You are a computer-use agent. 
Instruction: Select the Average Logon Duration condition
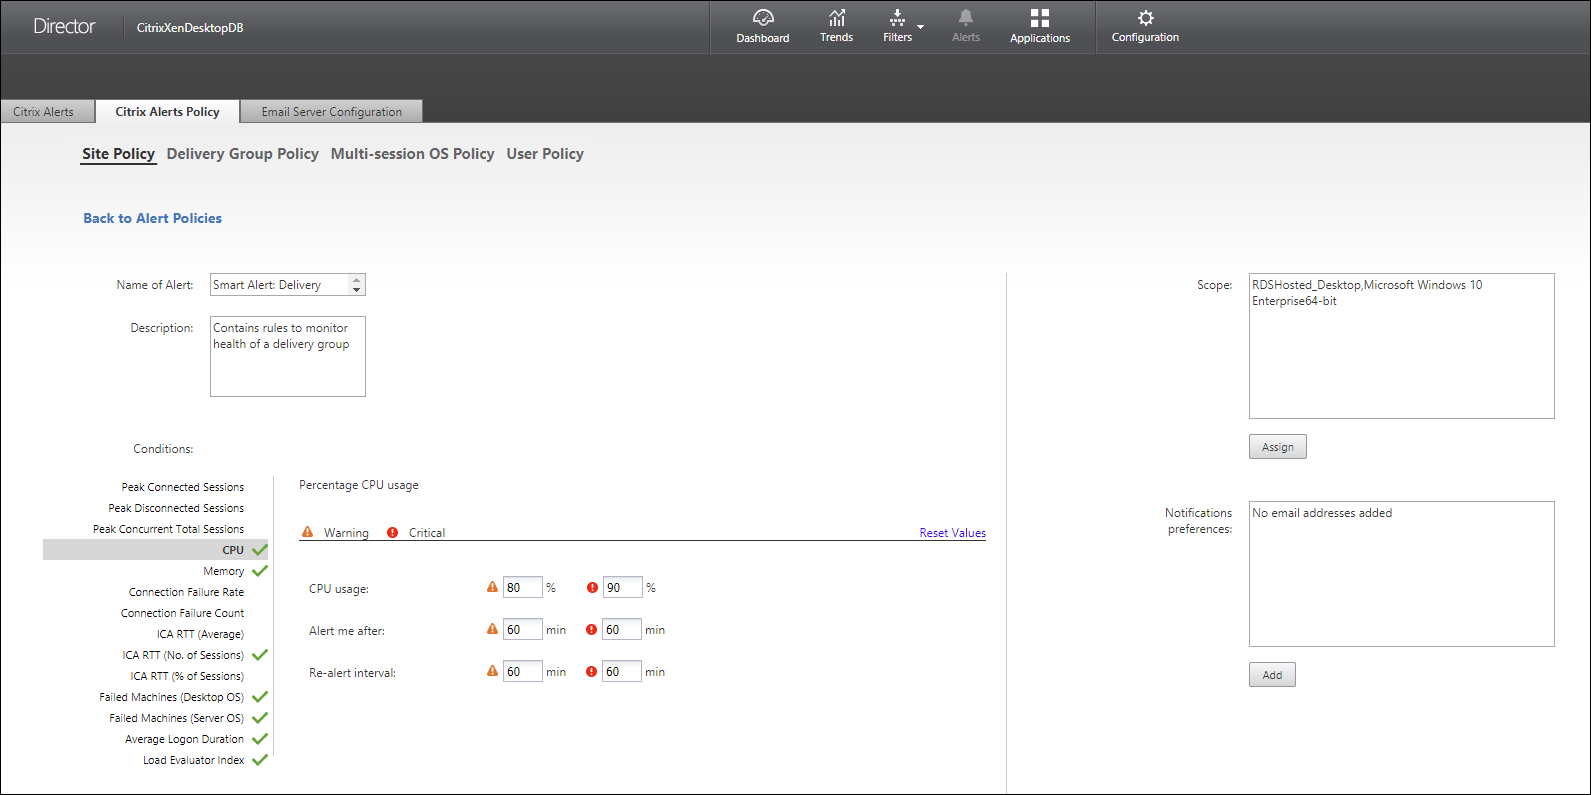[x=184, y=739]
